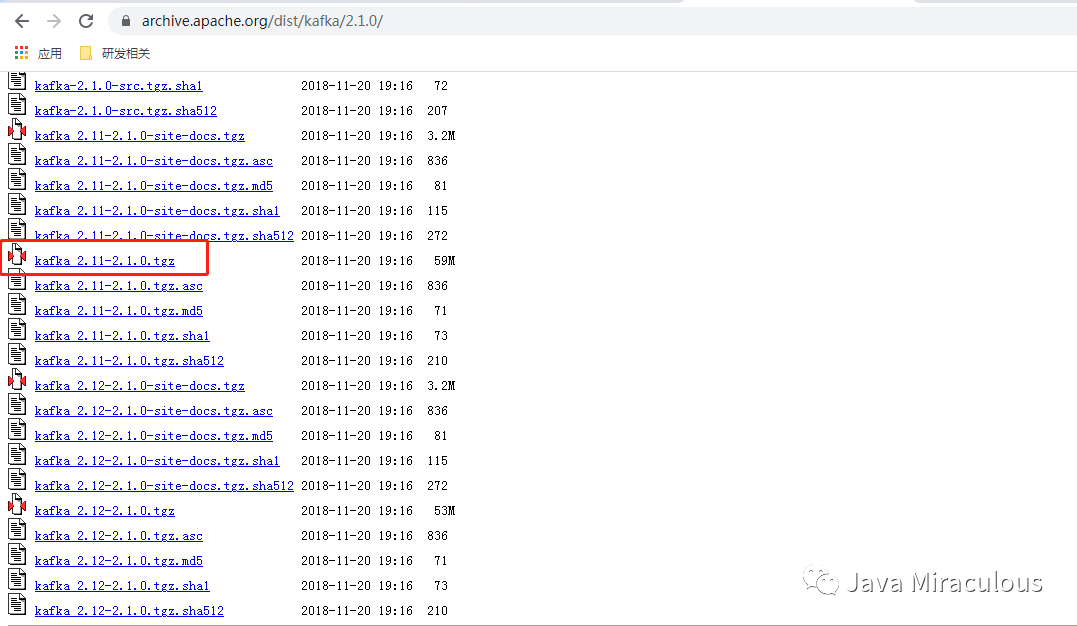Open kafka_2.11-2.1.0.tgz.asc link
Screen dimensions: 1077x626
point(119,286)
